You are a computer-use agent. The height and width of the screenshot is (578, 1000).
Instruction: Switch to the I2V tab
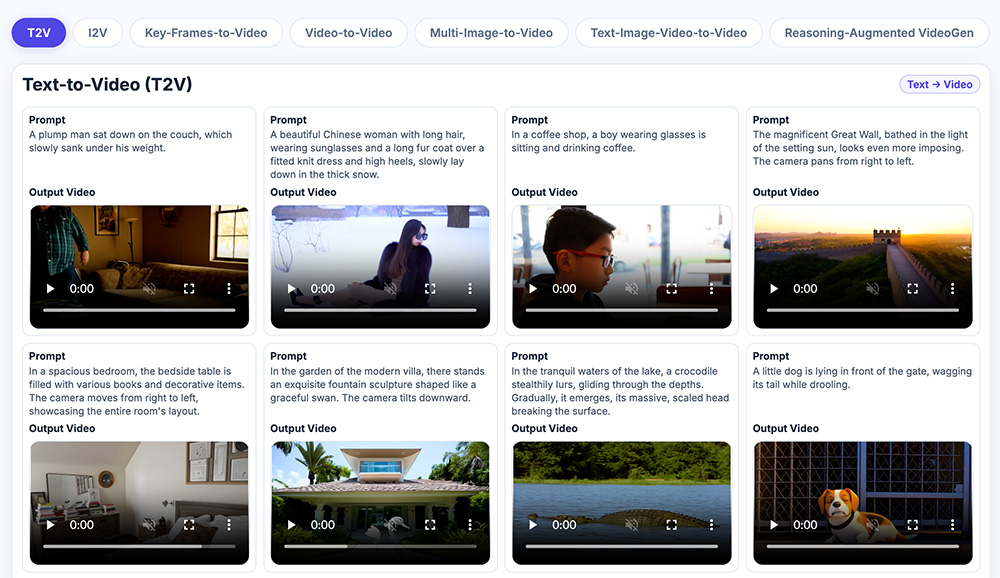(x=97, y=33)
